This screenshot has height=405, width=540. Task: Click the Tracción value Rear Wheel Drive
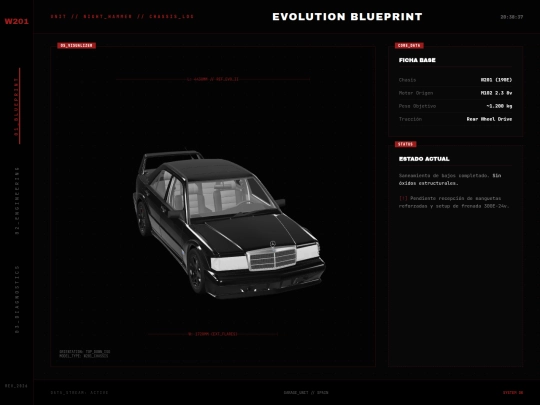489,119
